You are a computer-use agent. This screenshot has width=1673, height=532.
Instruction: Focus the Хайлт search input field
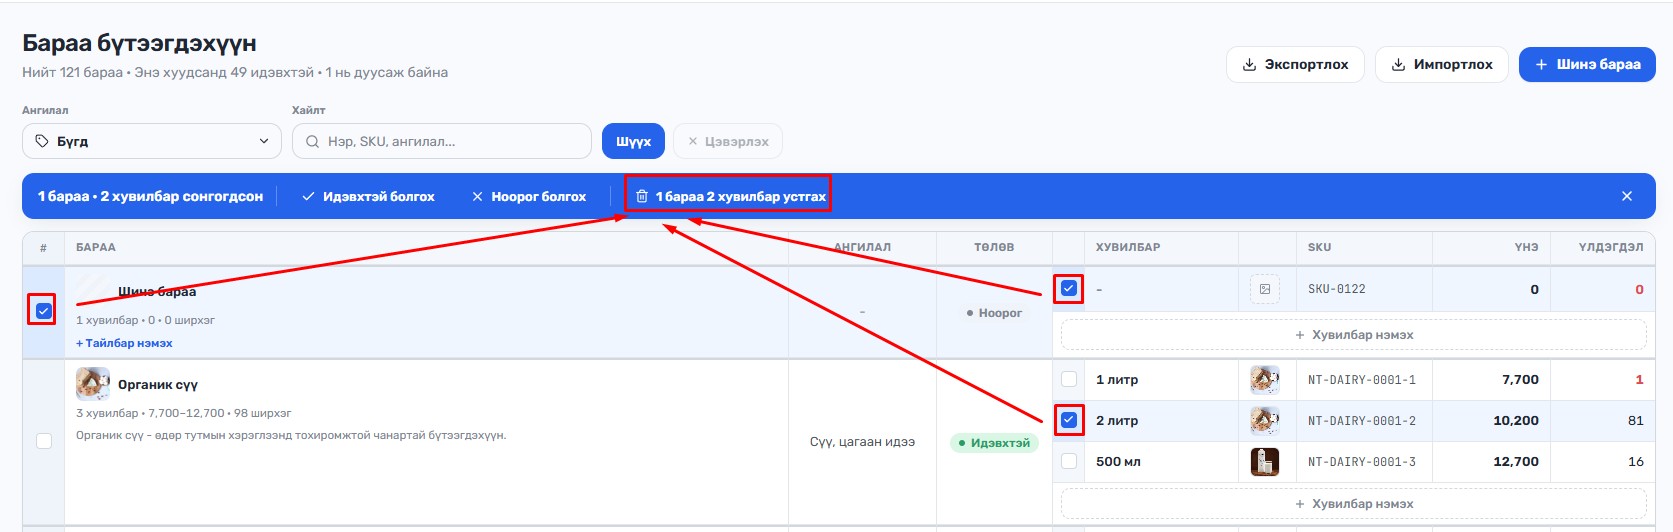coord(442,141)
